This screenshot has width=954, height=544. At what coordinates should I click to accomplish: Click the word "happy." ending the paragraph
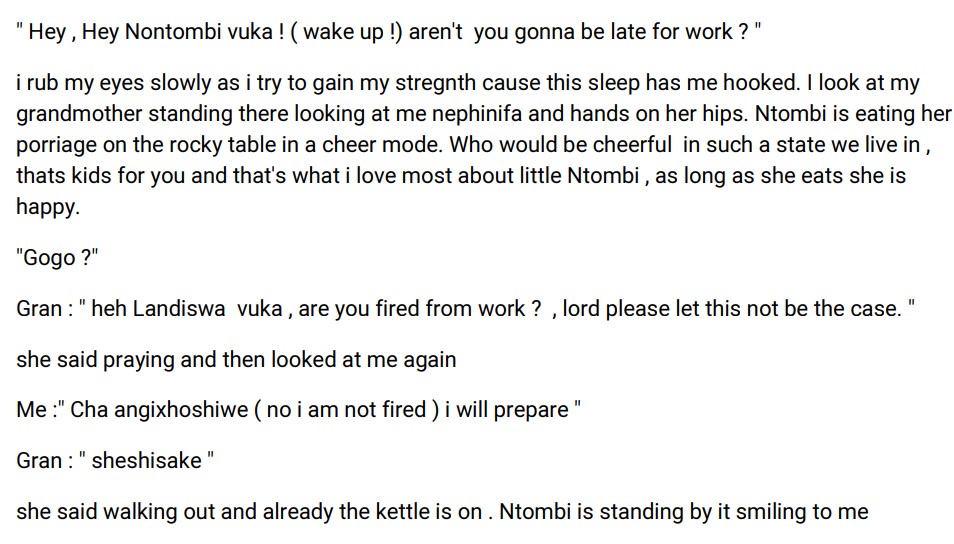tap(48, 207)
